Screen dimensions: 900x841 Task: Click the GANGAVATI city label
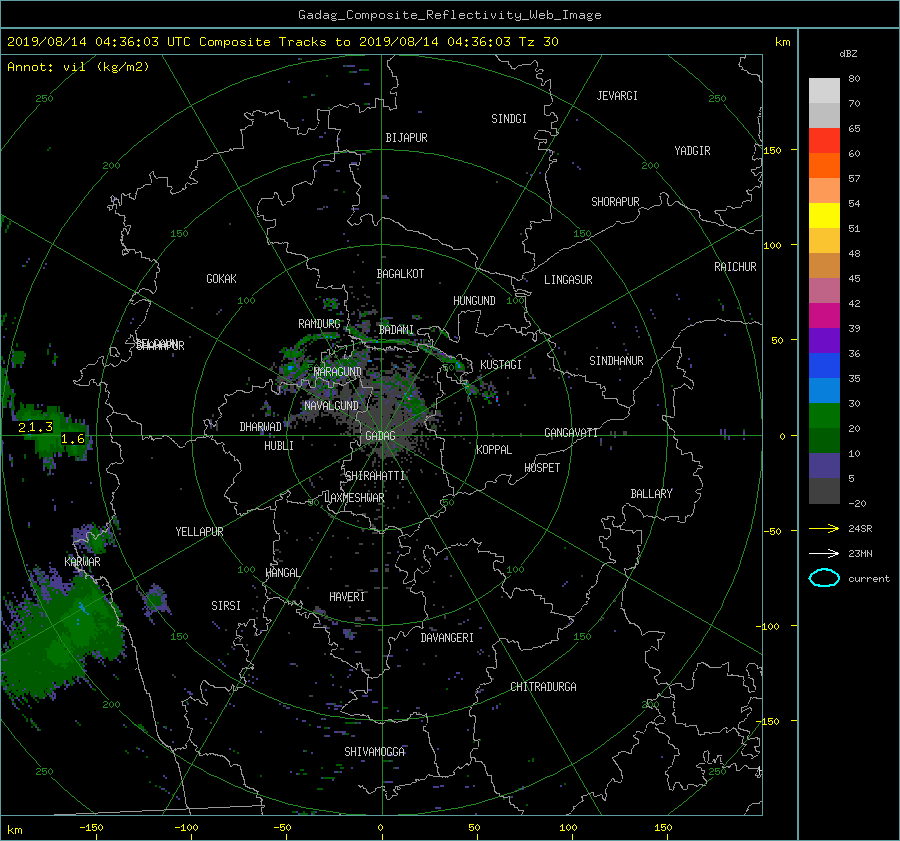point(571,433)
